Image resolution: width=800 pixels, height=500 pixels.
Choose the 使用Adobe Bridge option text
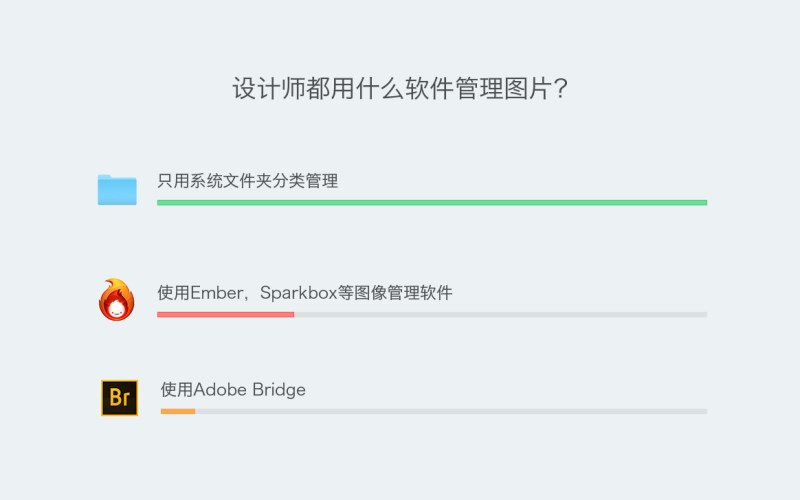click(x=233, y=389)
